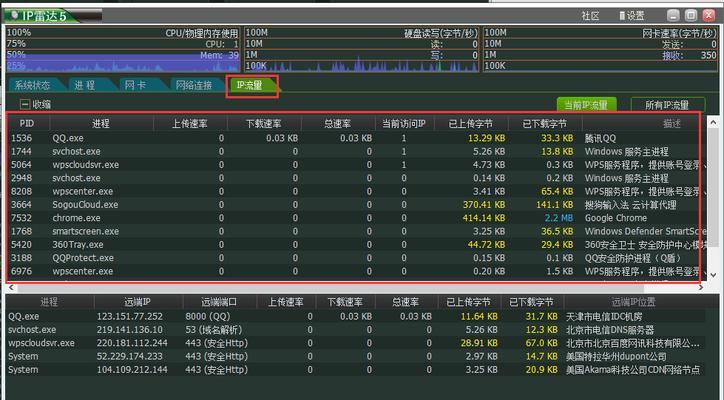Show 所有IP流量 view
This screenshot has height=400, width=724.
[x=667, y=104]
